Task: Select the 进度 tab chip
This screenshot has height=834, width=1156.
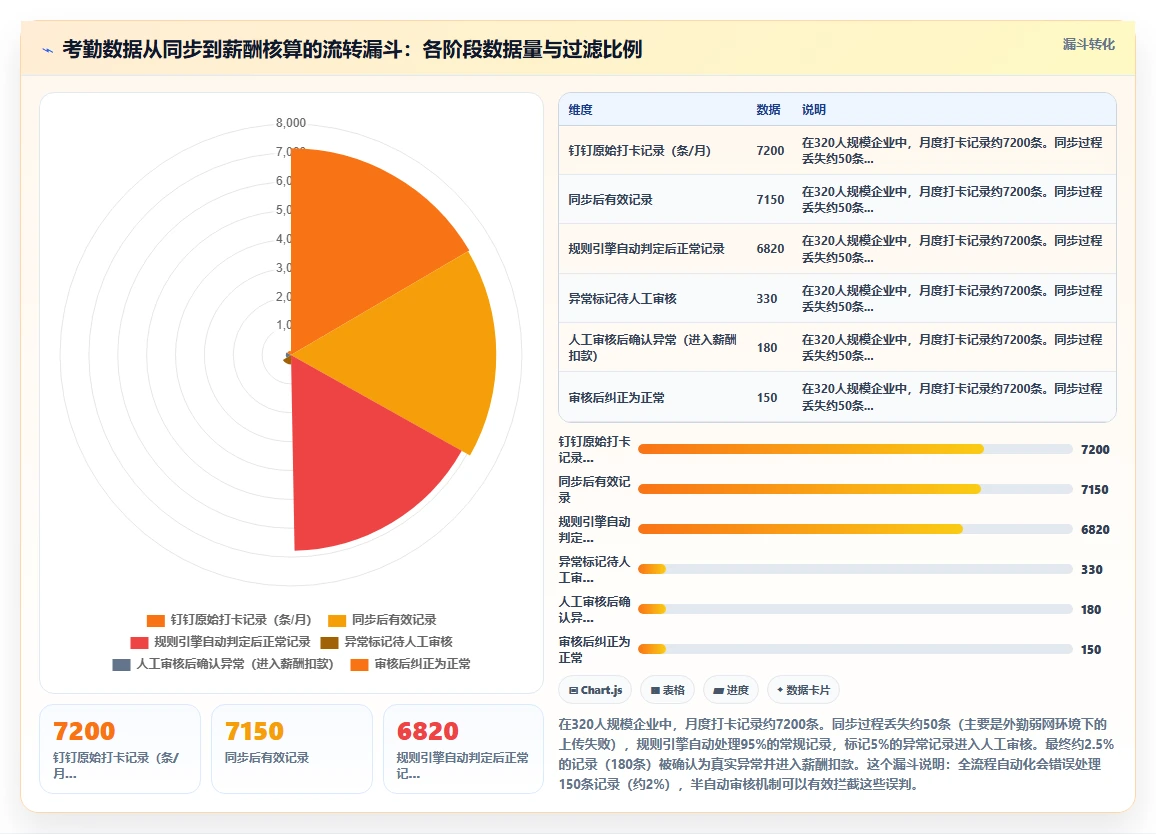Action: tap(731, 690)
